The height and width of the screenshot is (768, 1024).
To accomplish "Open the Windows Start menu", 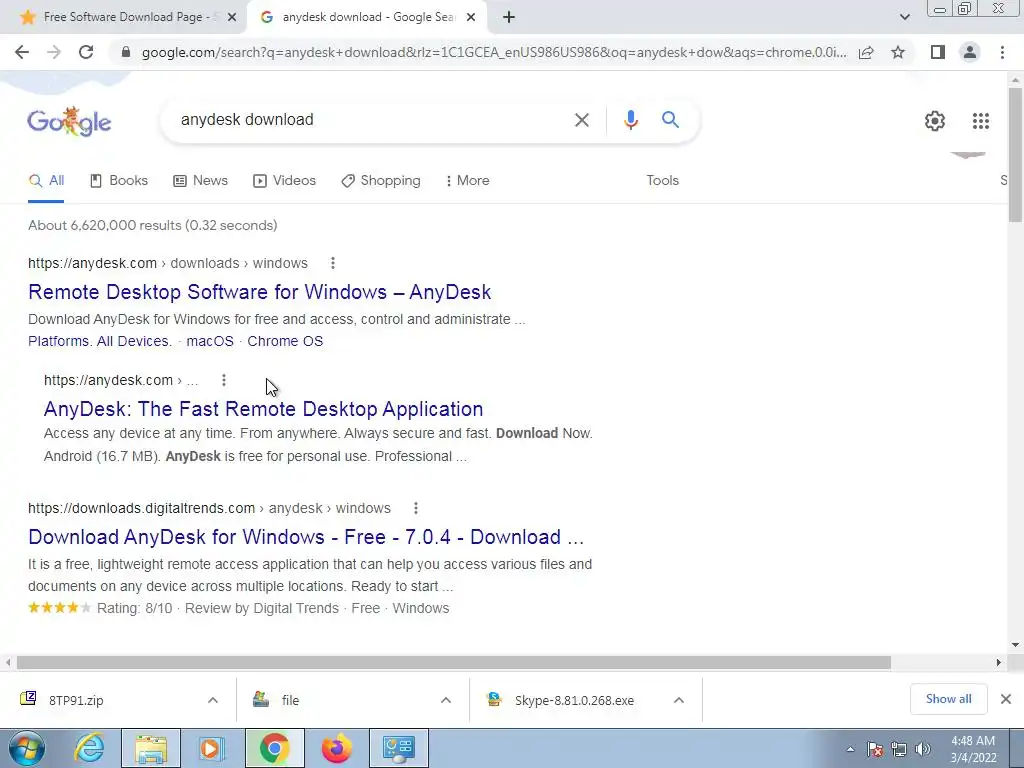I will (27, 748).
